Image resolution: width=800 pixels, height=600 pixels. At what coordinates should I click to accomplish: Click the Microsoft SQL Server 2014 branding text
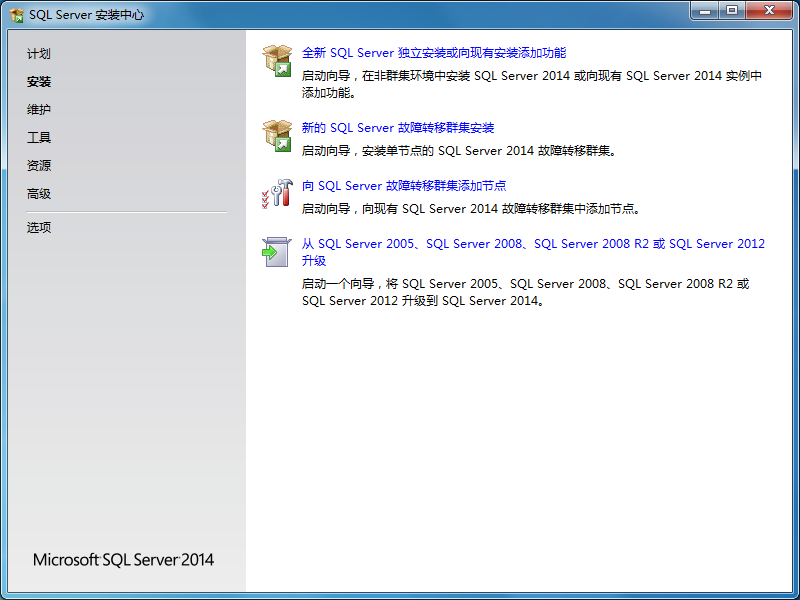(123, 560)
